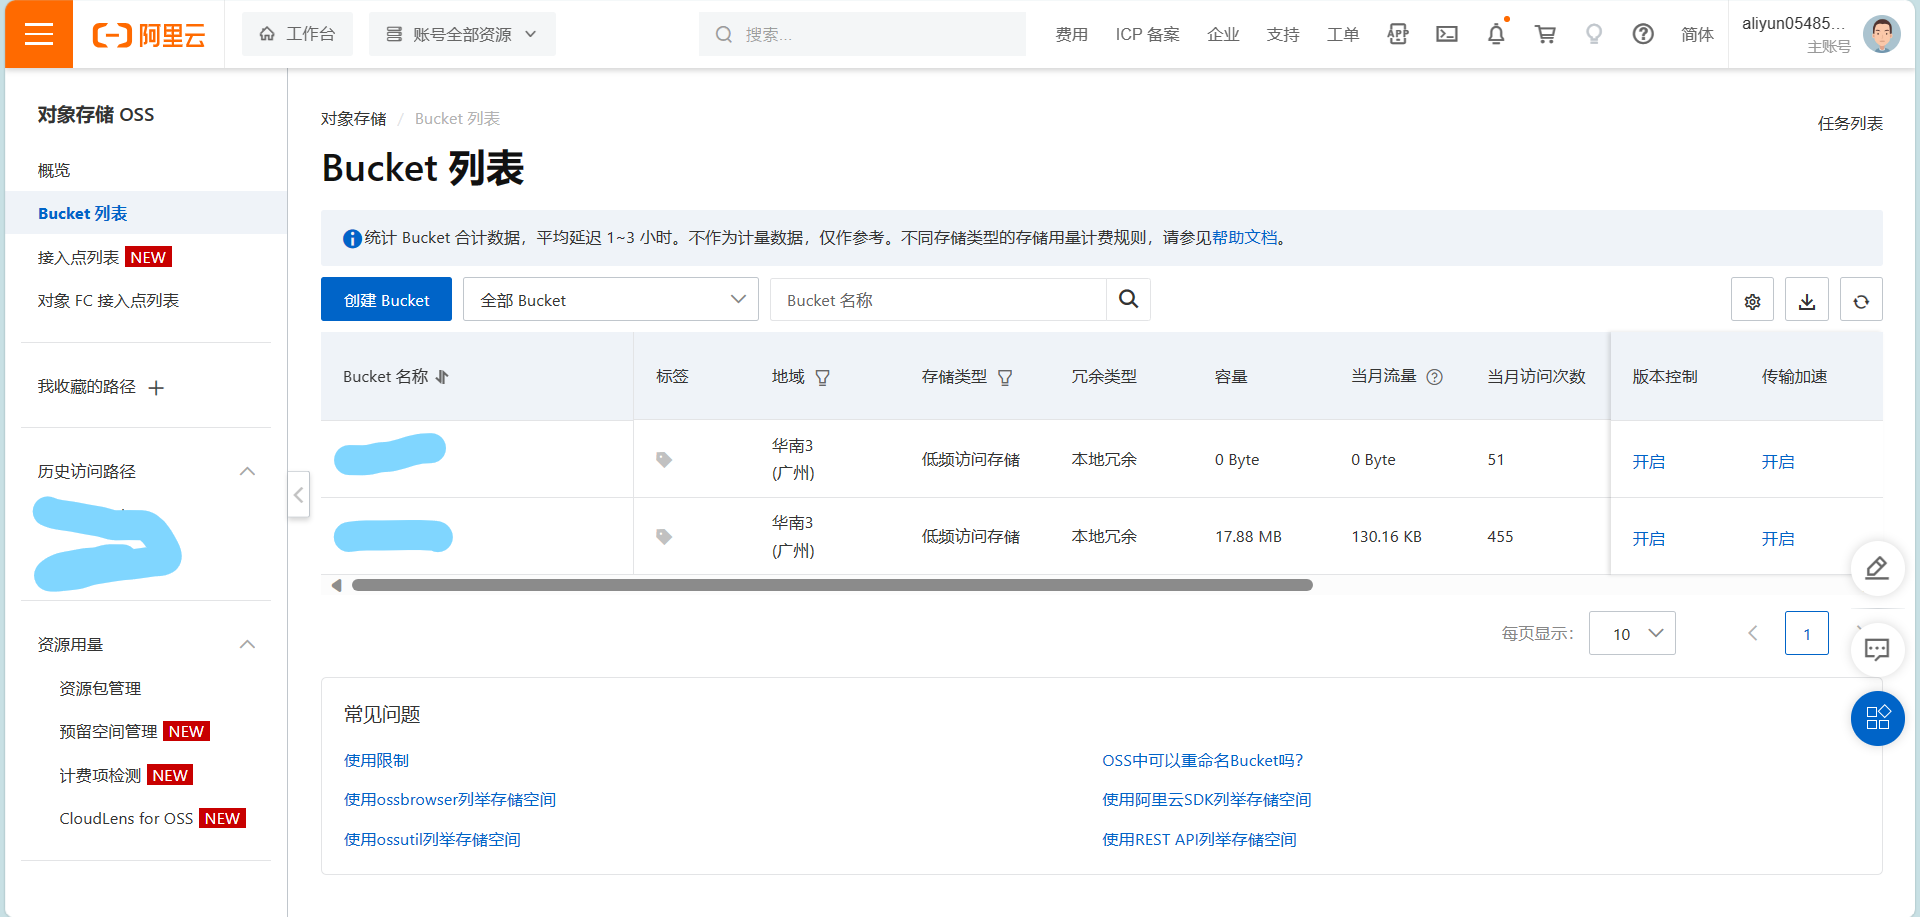
Task: Open 计费项检测
Action: 100,775
